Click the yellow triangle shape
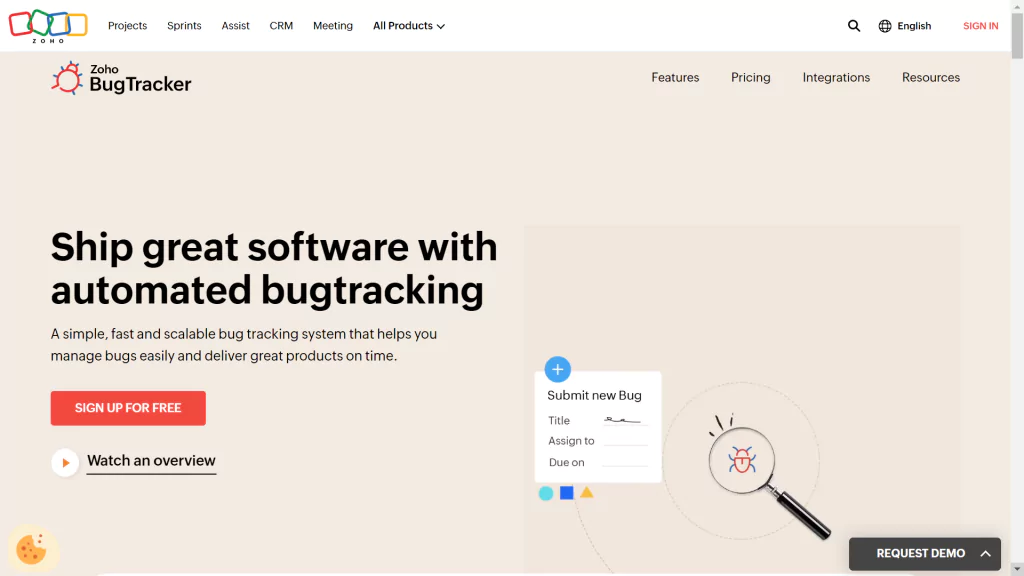 tap(586, 492)
